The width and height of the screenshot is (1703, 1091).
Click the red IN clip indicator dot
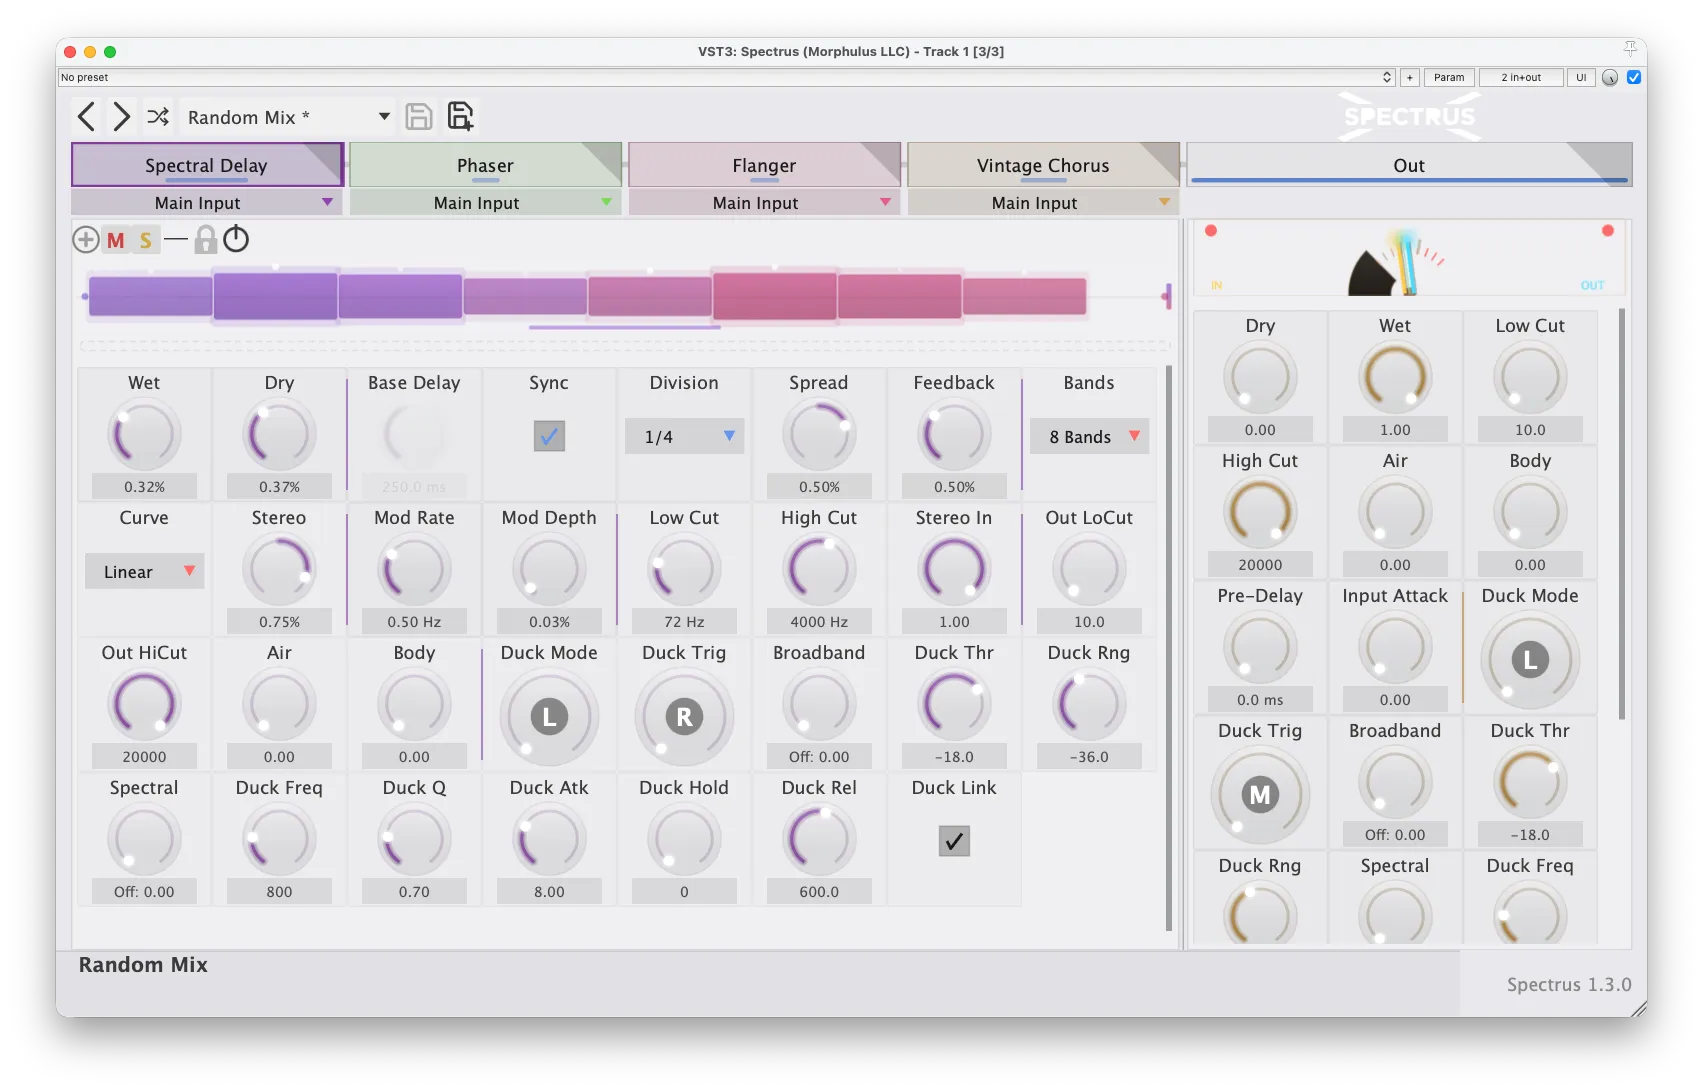[1211, 231]
